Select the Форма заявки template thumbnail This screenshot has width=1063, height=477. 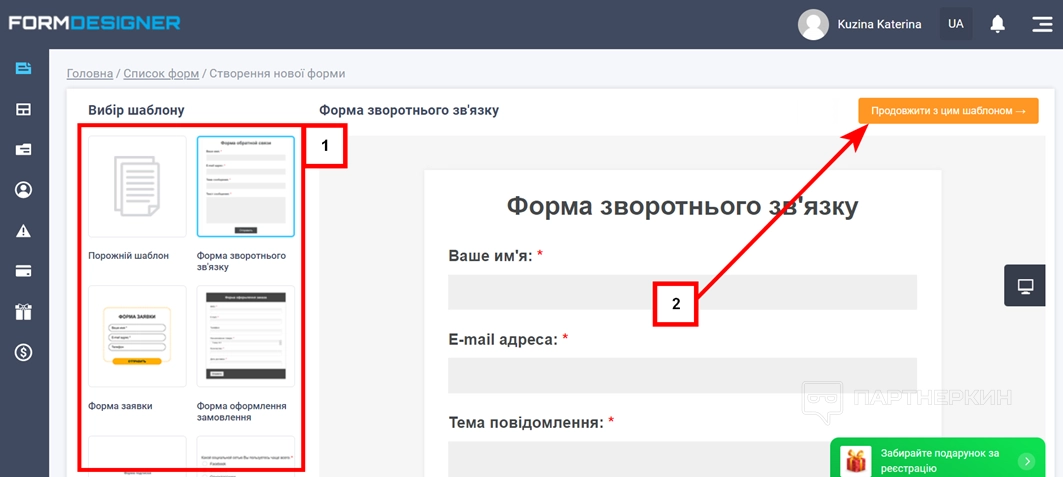pos(137,336)
